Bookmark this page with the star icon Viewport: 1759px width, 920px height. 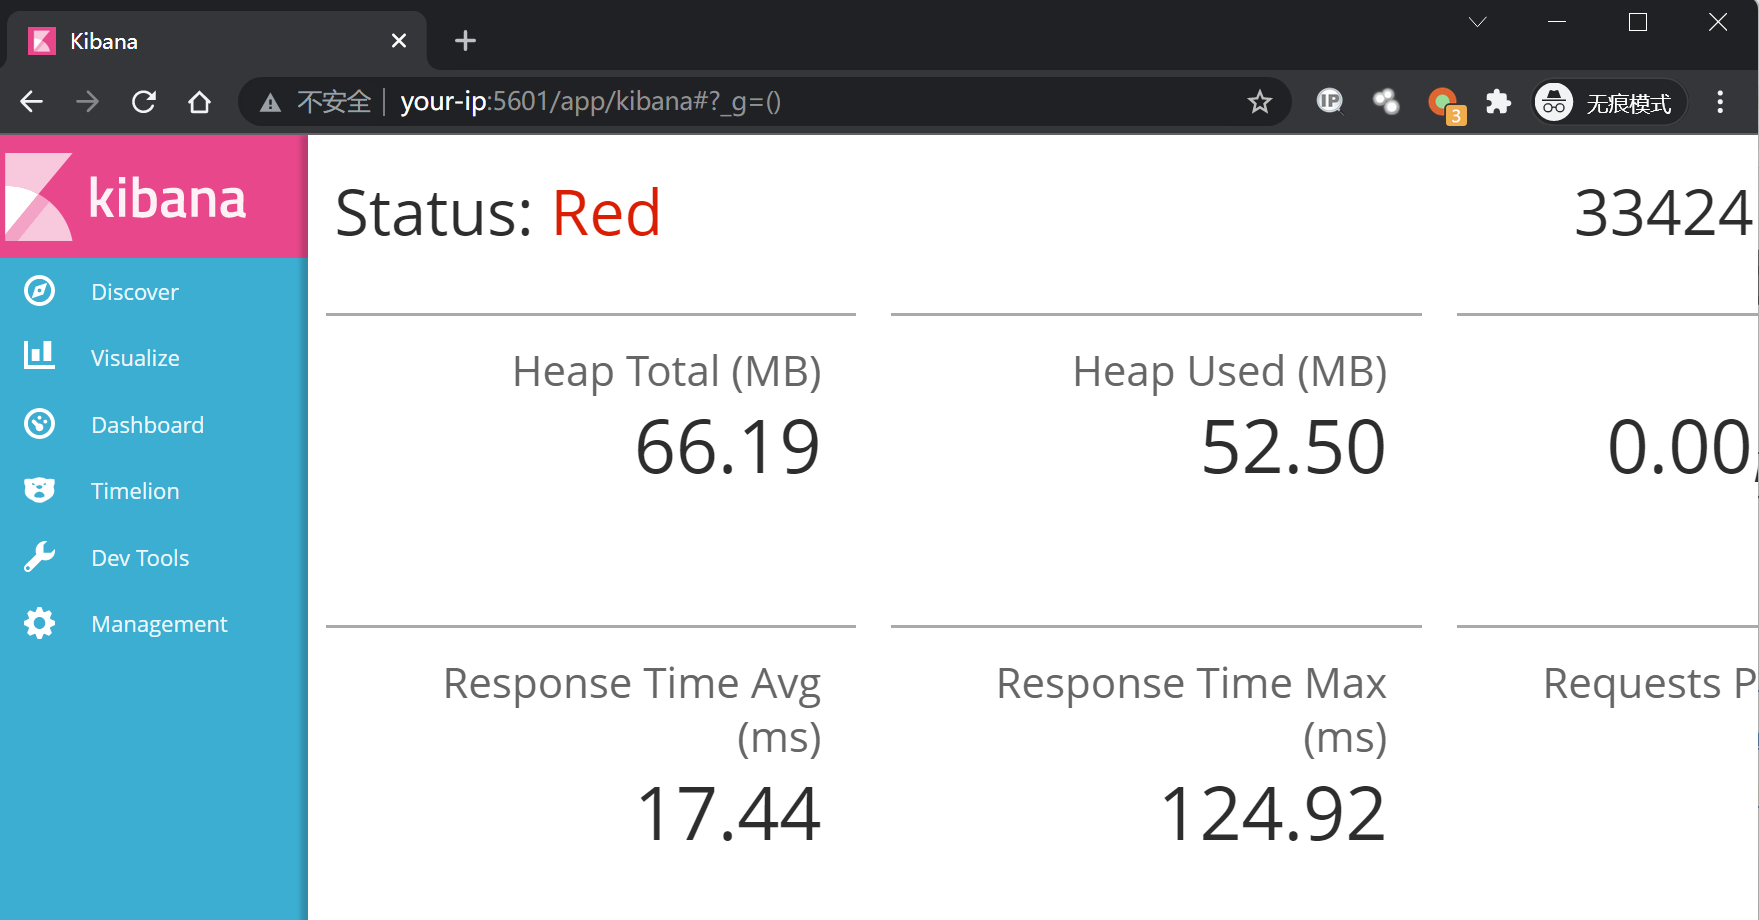tap(1260, 101)
